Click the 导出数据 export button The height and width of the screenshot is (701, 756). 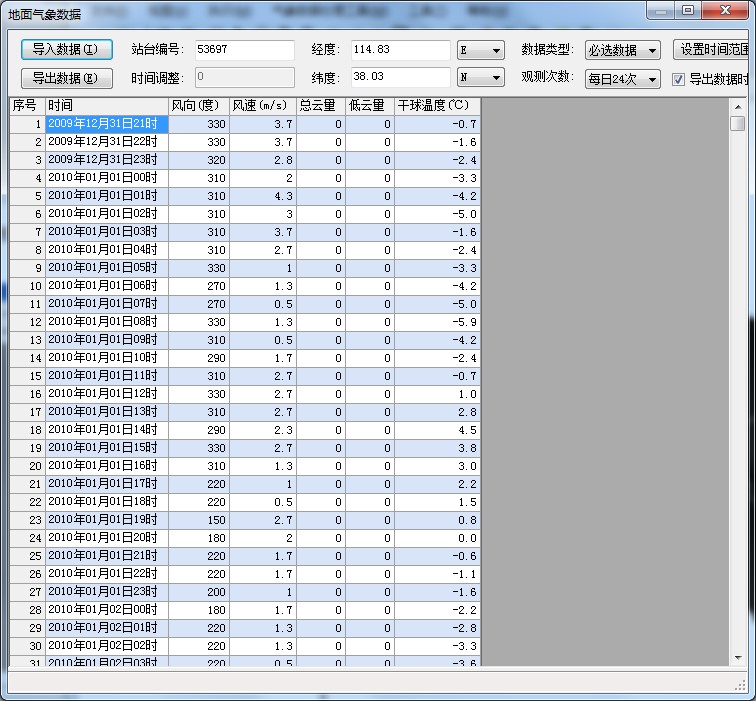(x=66, y=78)
